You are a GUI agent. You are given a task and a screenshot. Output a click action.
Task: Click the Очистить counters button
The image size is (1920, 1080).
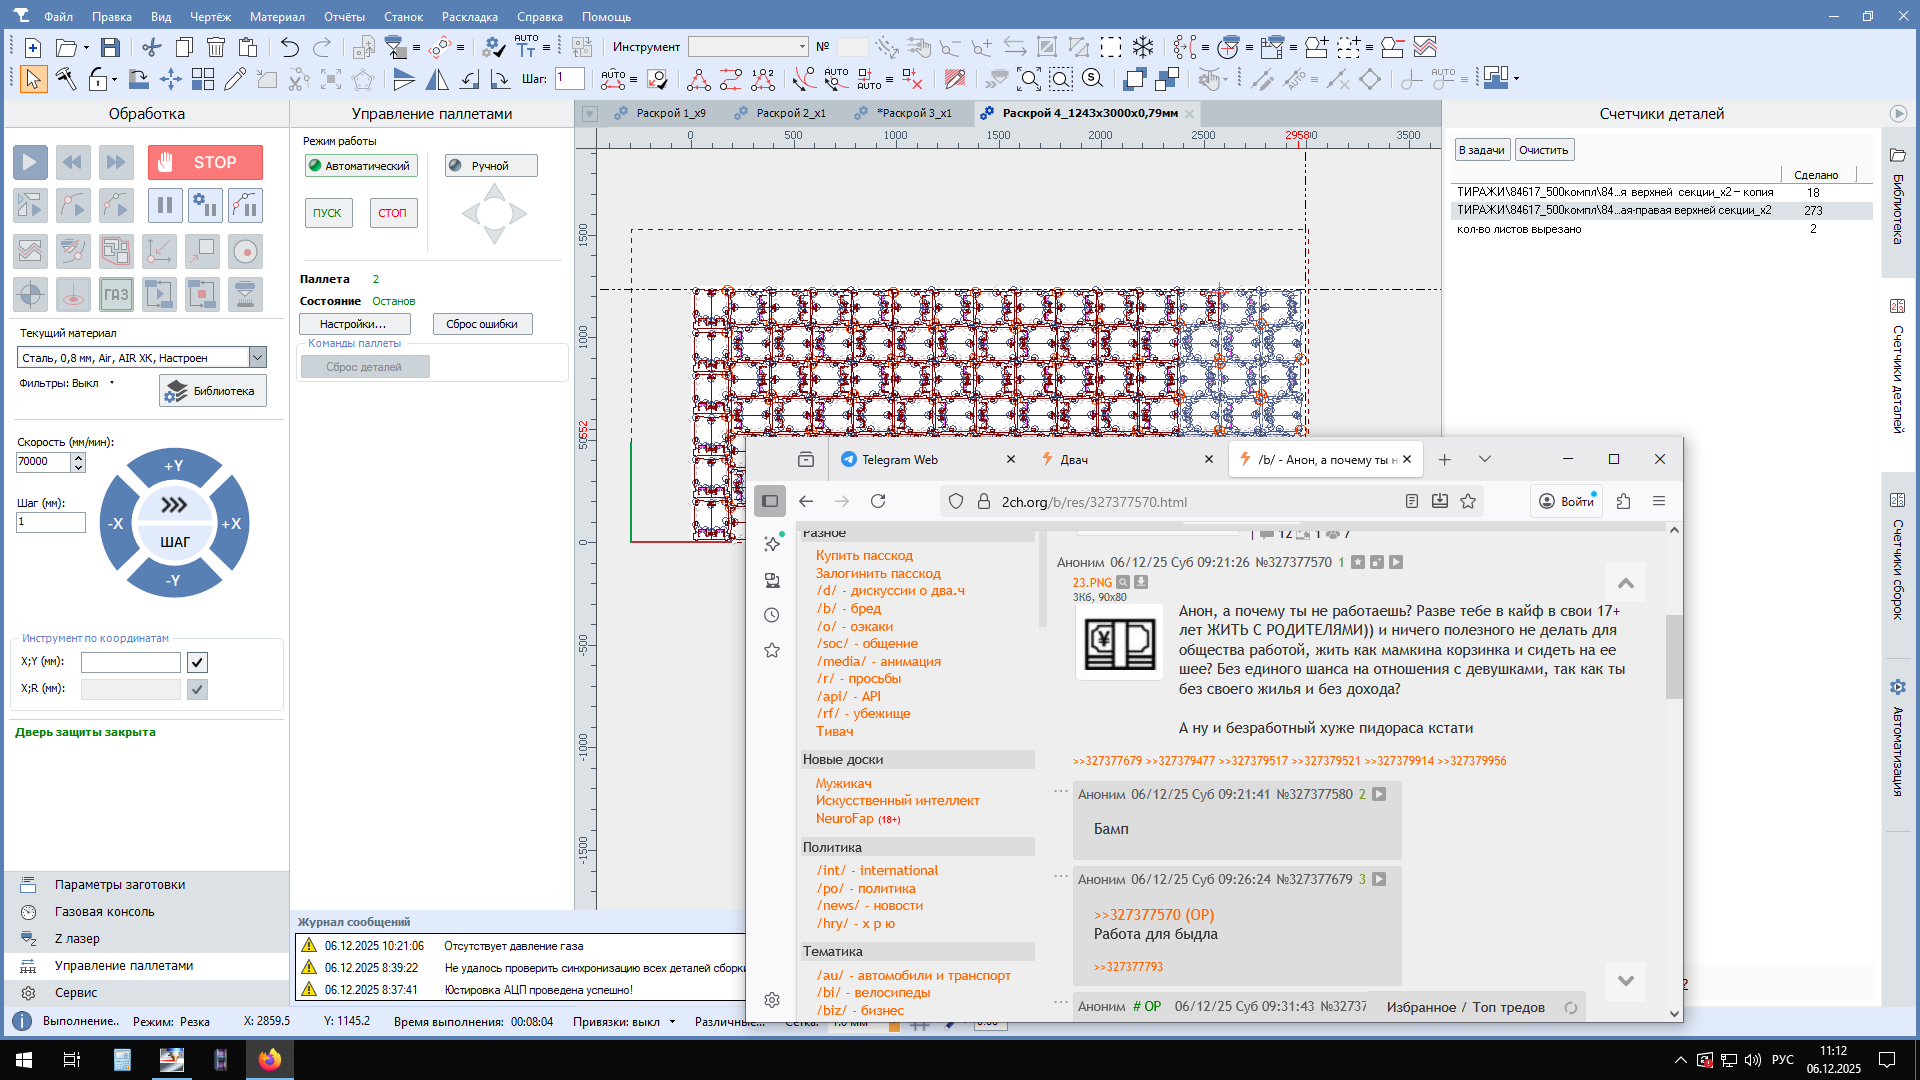1543,150
